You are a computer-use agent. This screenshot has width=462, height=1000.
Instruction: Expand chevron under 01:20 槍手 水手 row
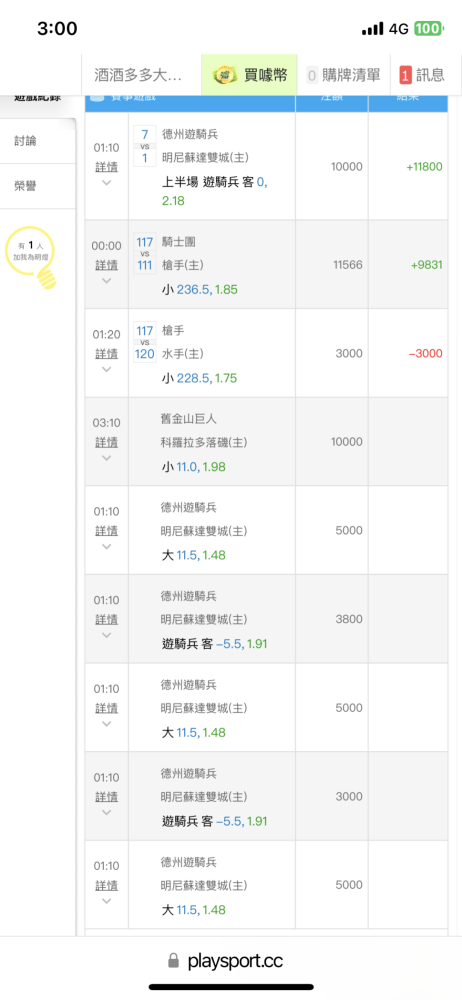coord(107,369)
